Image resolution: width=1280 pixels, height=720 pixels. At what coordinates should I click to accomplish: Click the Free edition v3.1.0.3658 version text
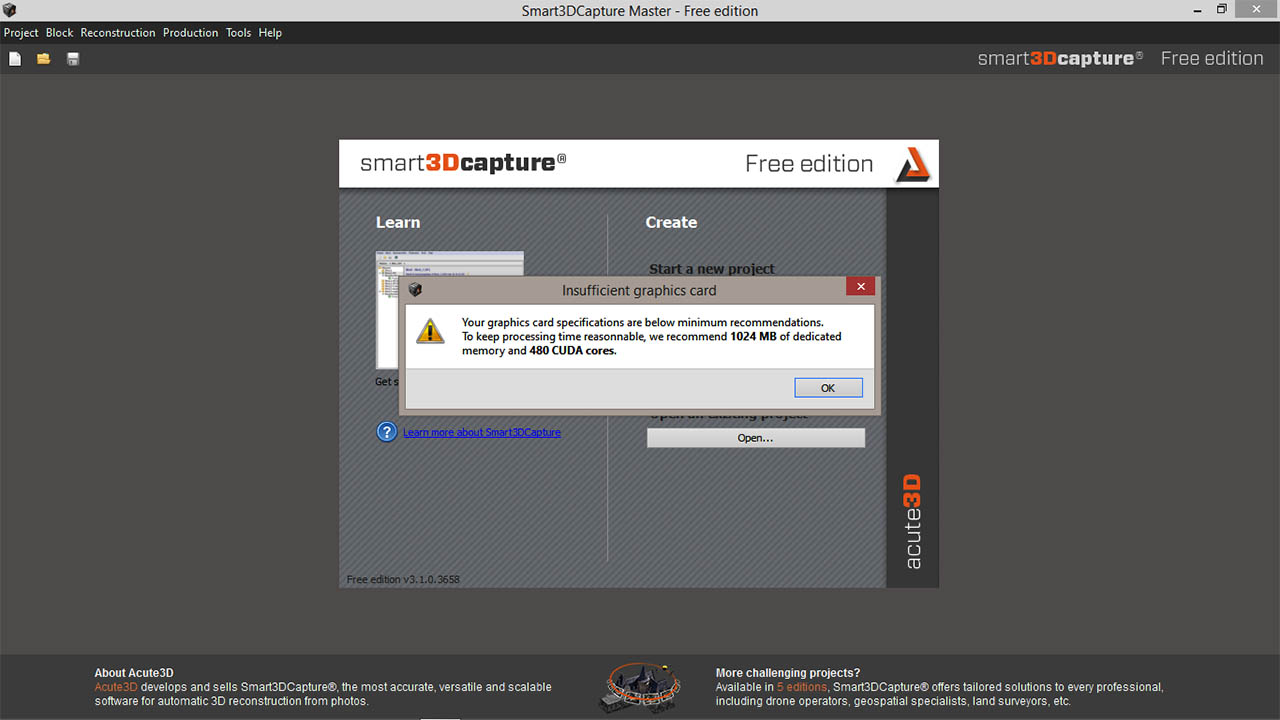[403, 579]
